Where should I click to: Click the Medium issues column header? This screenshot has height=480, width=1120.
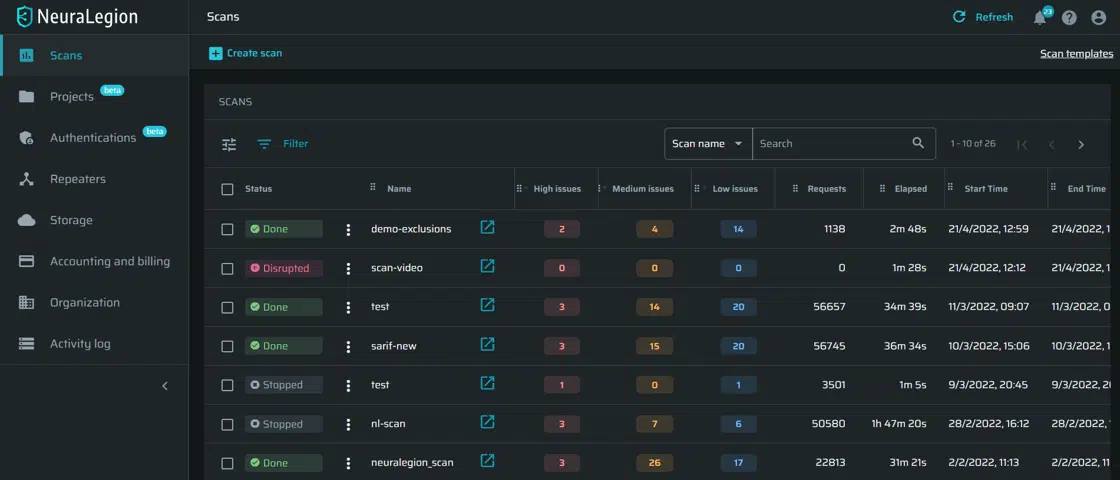(643, 189)
